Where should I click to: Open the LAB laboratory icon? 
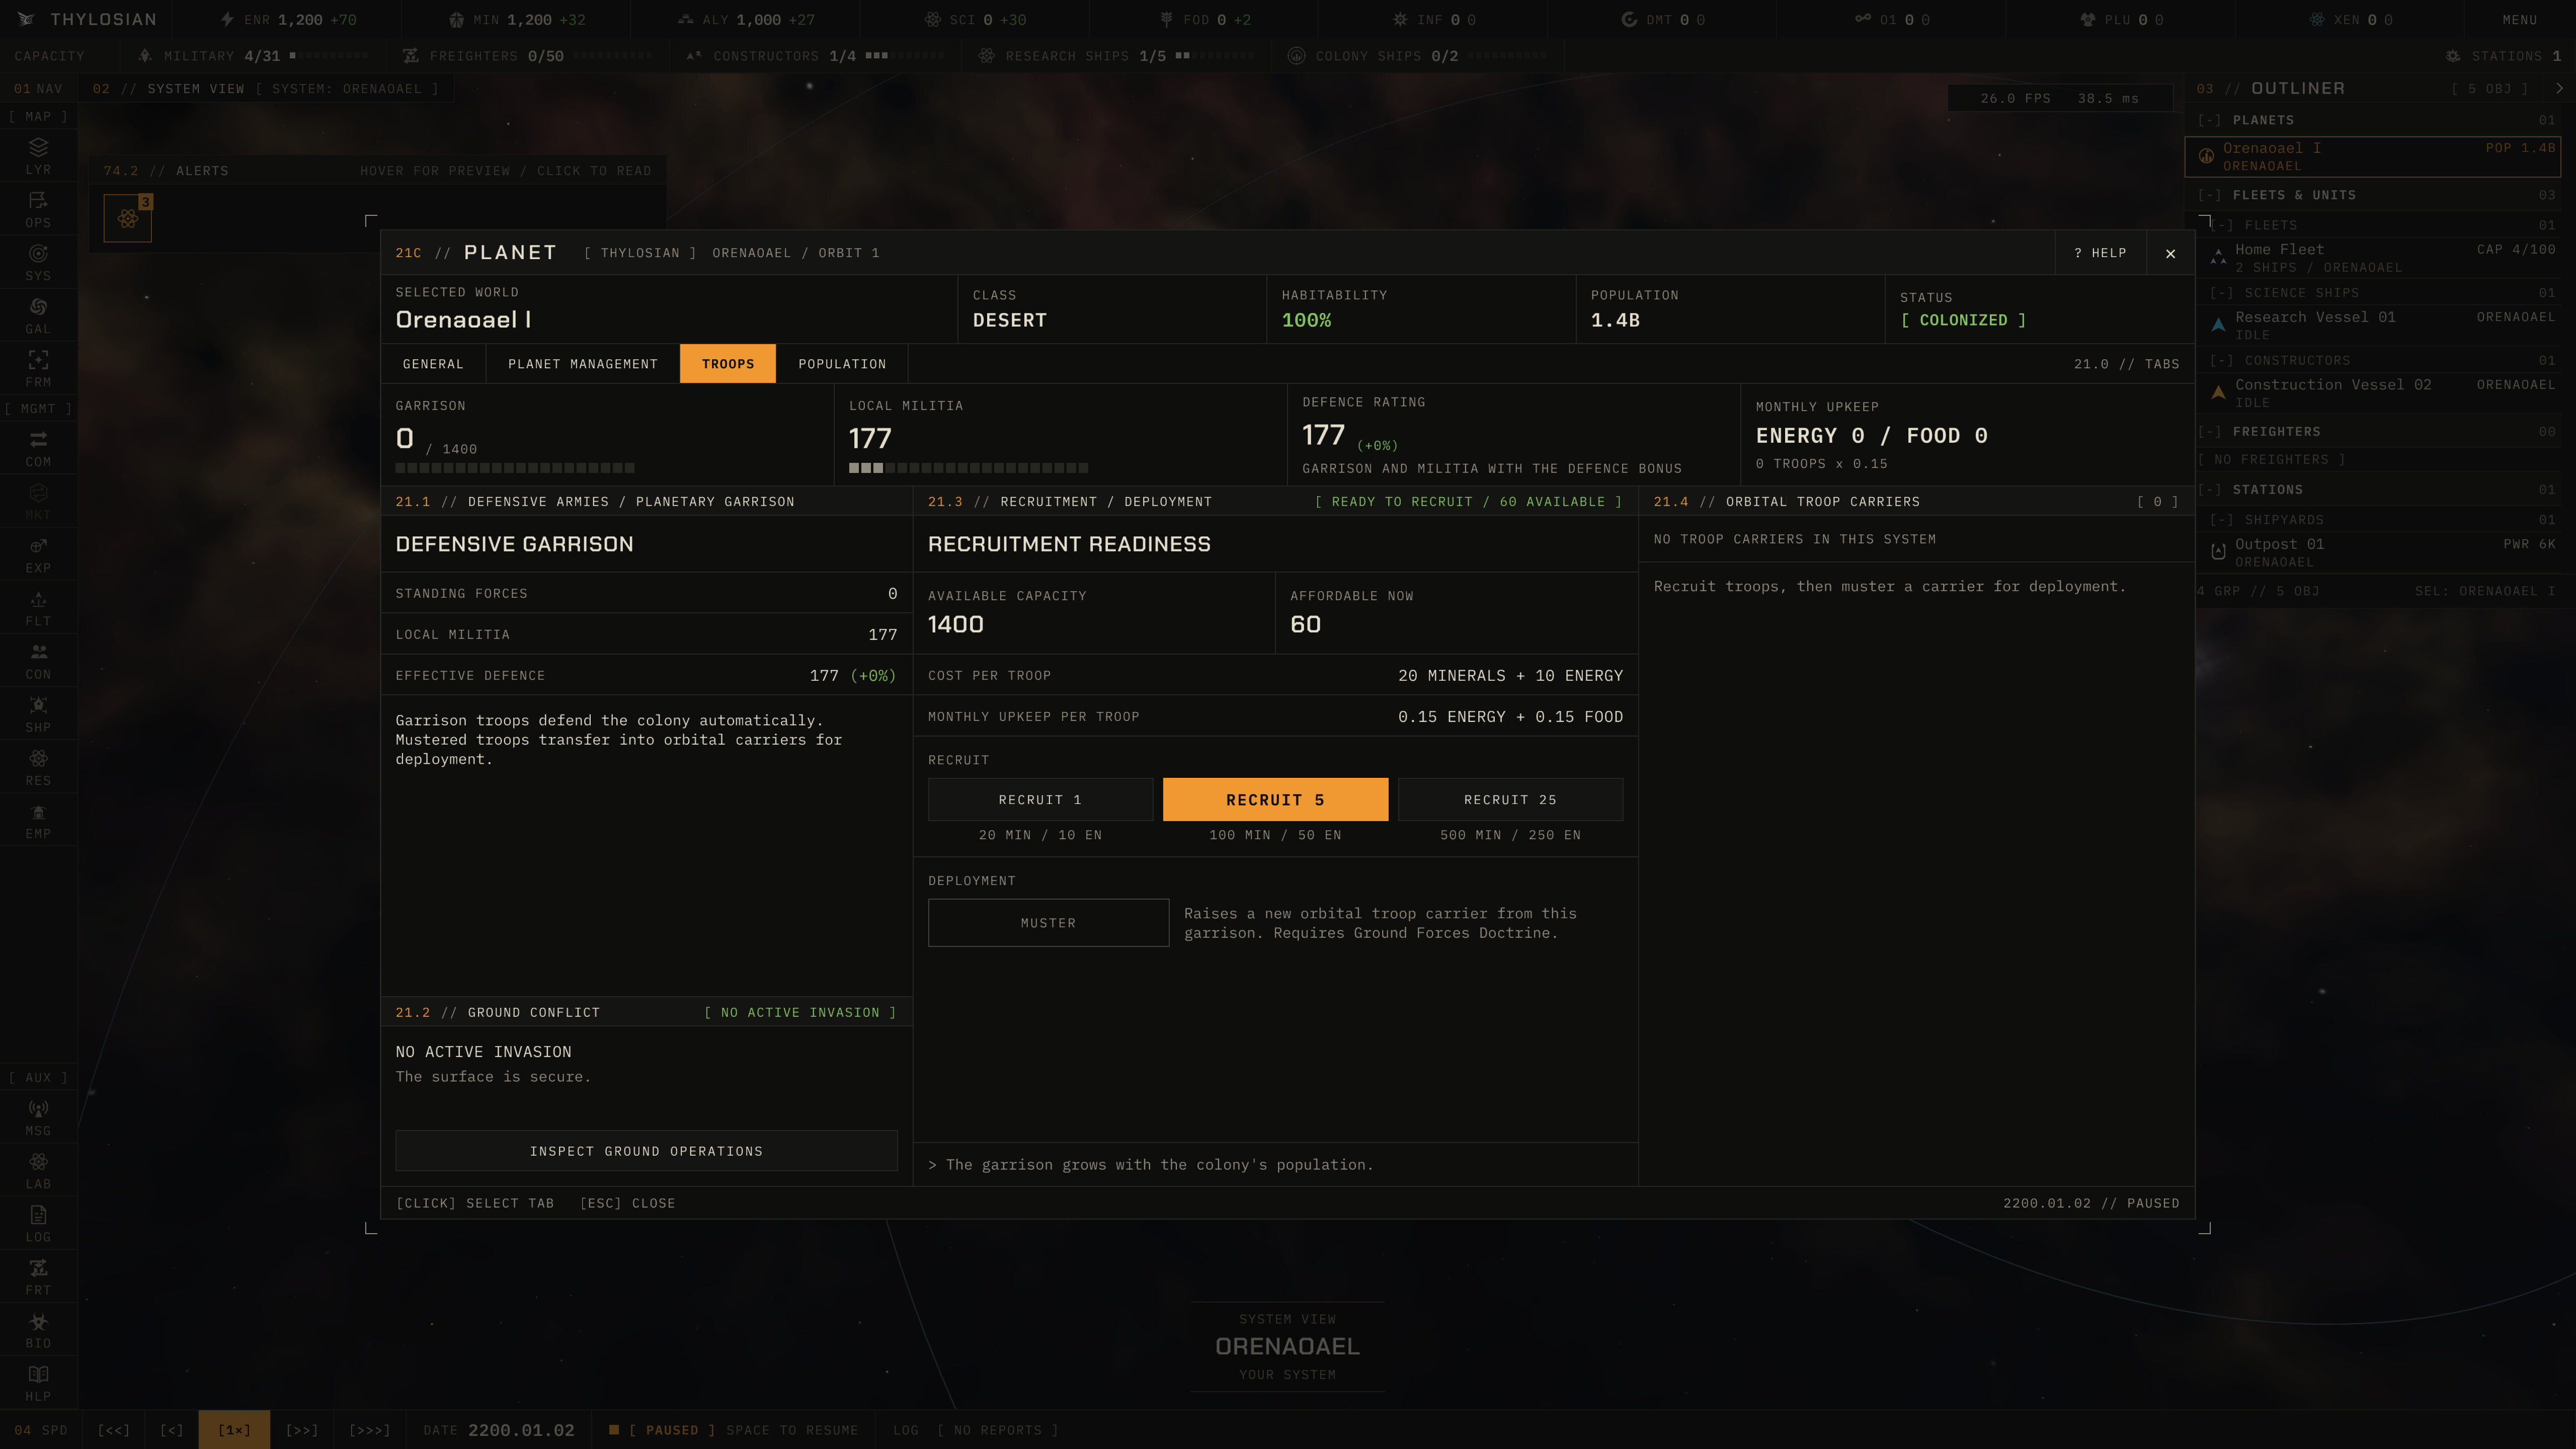click(38, 1171)
